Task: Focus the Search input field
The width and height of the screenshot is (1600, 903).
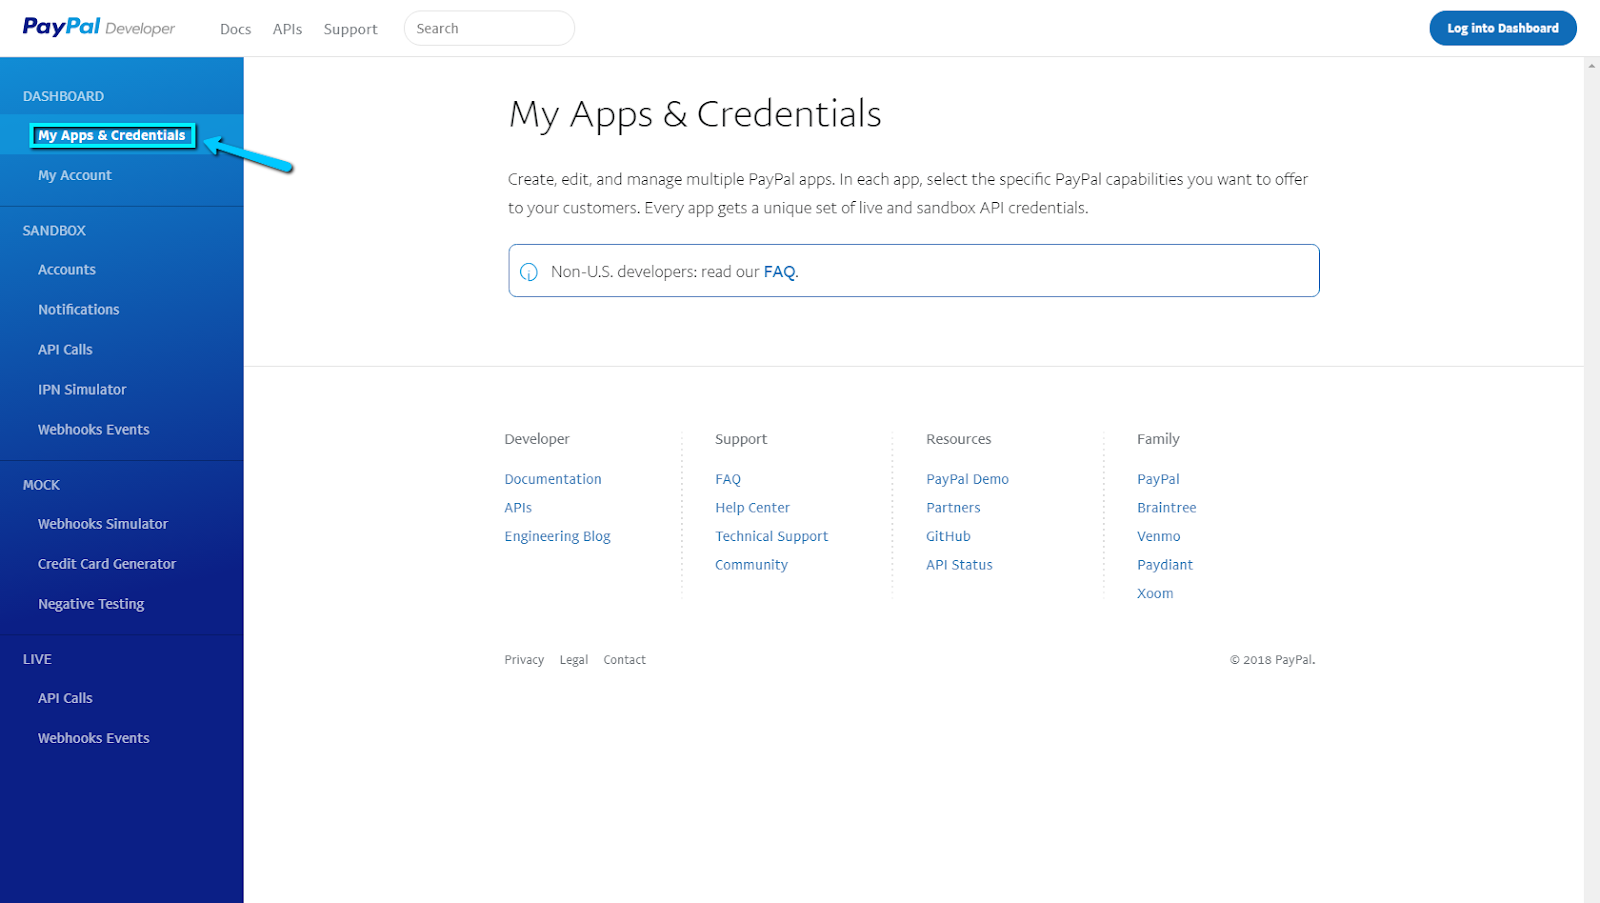Action: [x=489, y=28]
